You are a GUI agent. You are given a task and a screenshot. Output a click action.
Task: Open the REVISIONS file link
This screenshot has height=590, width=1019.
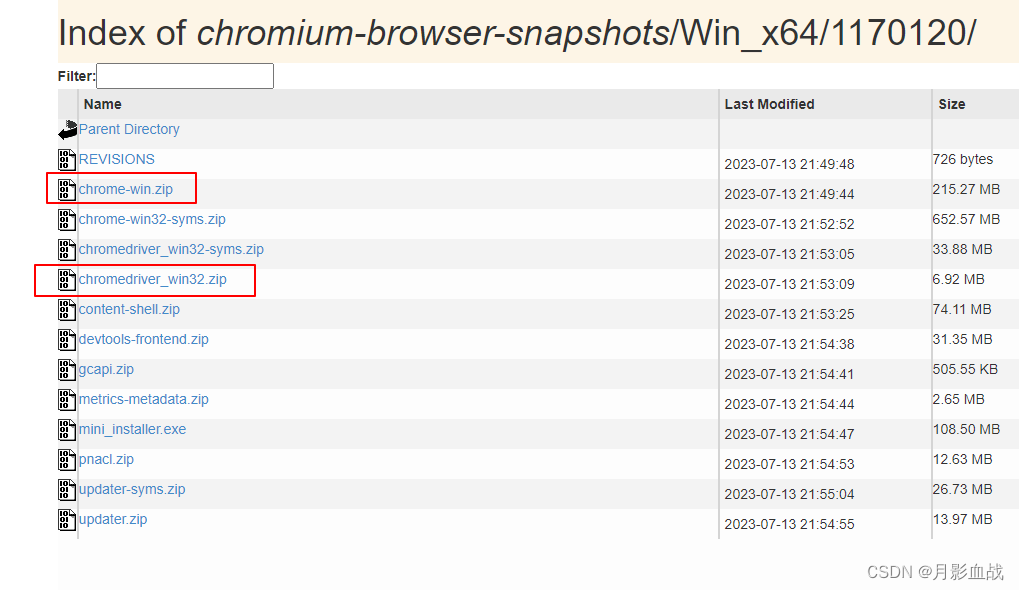117,159
